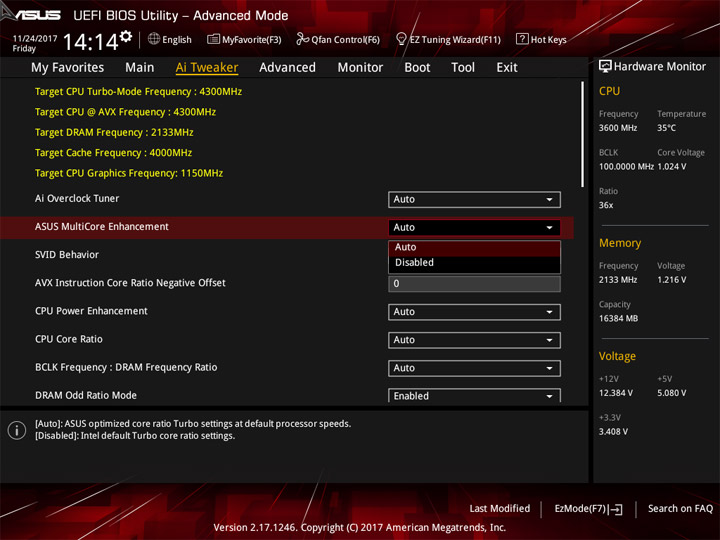The image size is (720, 540).
Task: Click the 14:14 clock time
Action: (x=91, y=43)
